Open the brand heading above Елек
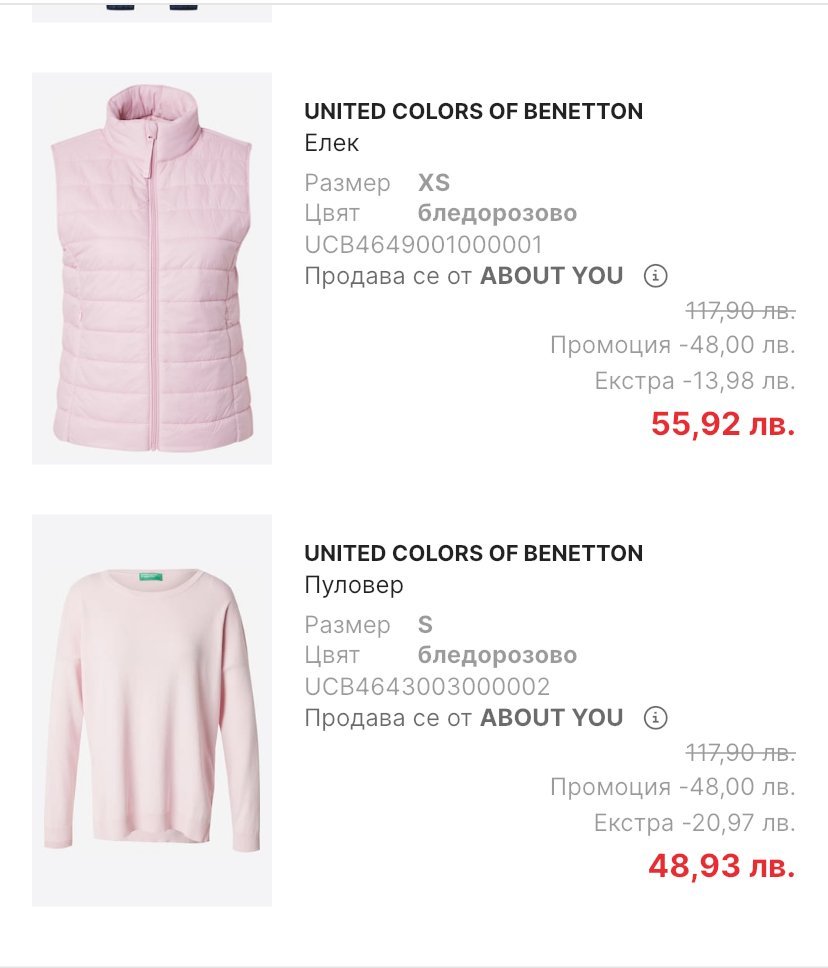Image resolution: width=828 pixels, height=968 pixels. 473,111
